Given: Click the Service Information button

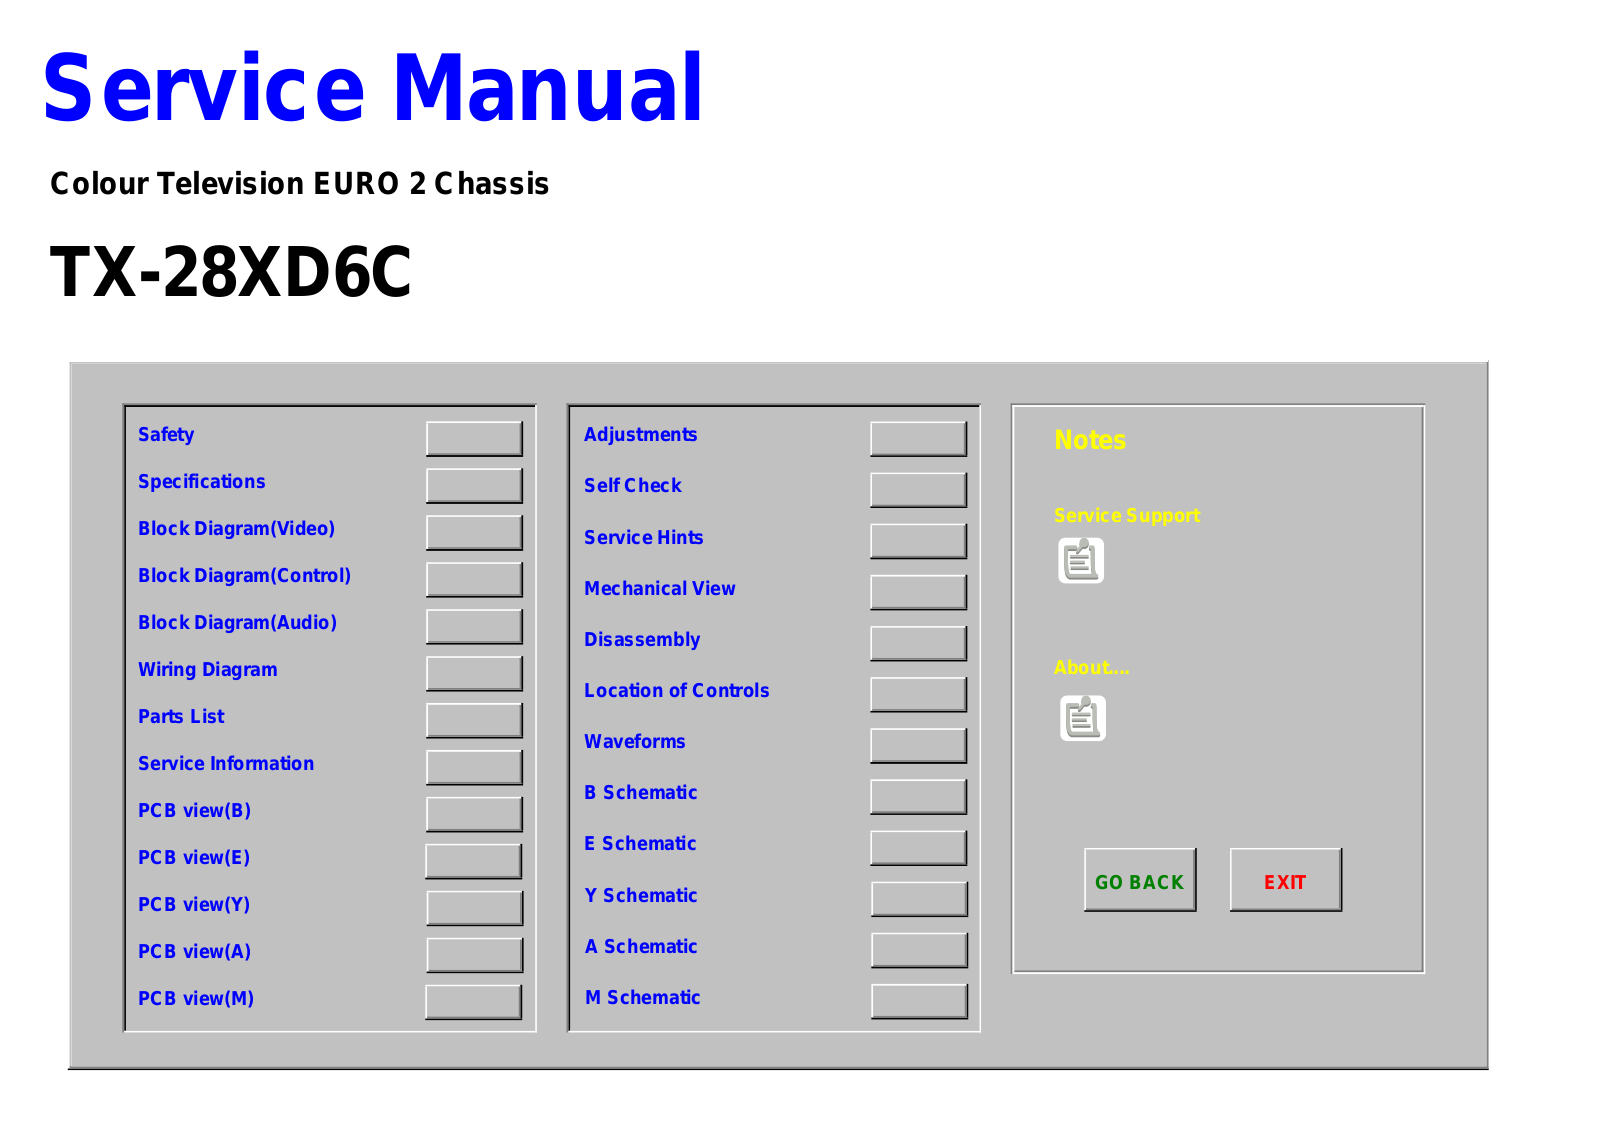Looking at the screenshot, I should [x=474, y=767].
